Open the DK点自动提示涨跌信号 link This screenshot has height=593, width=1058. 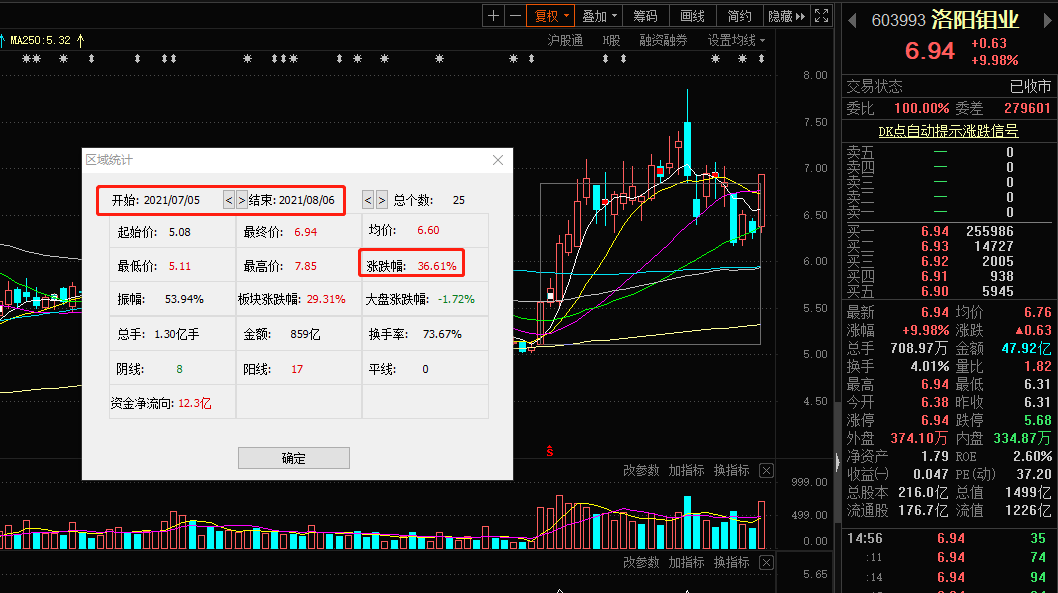pyautogui.click(x=948, y=131)
